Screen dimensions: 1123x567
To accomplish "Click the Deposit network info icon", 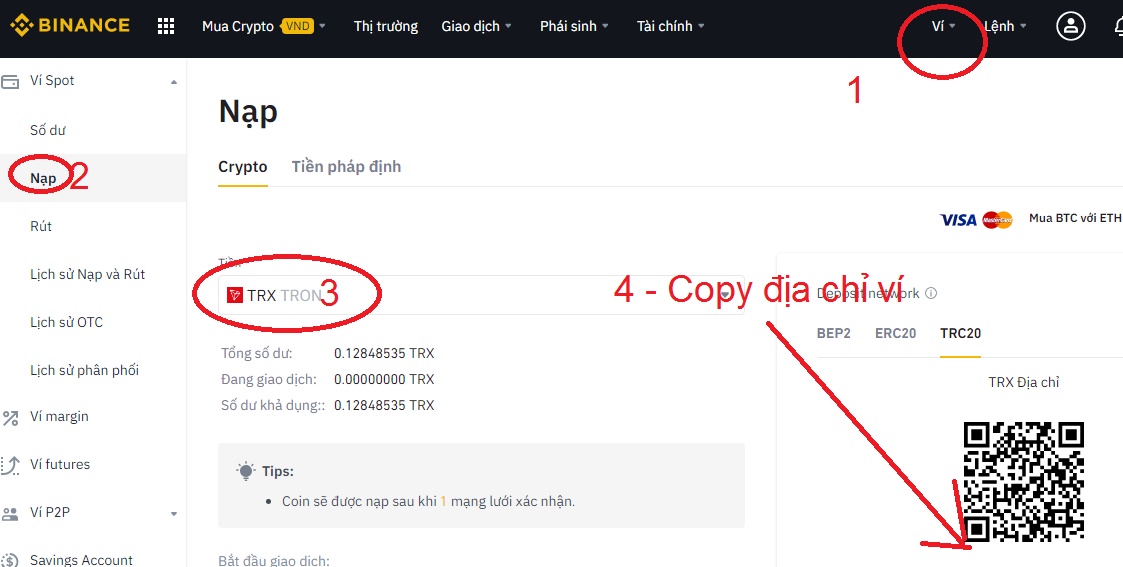I will [x=931, y=293].
